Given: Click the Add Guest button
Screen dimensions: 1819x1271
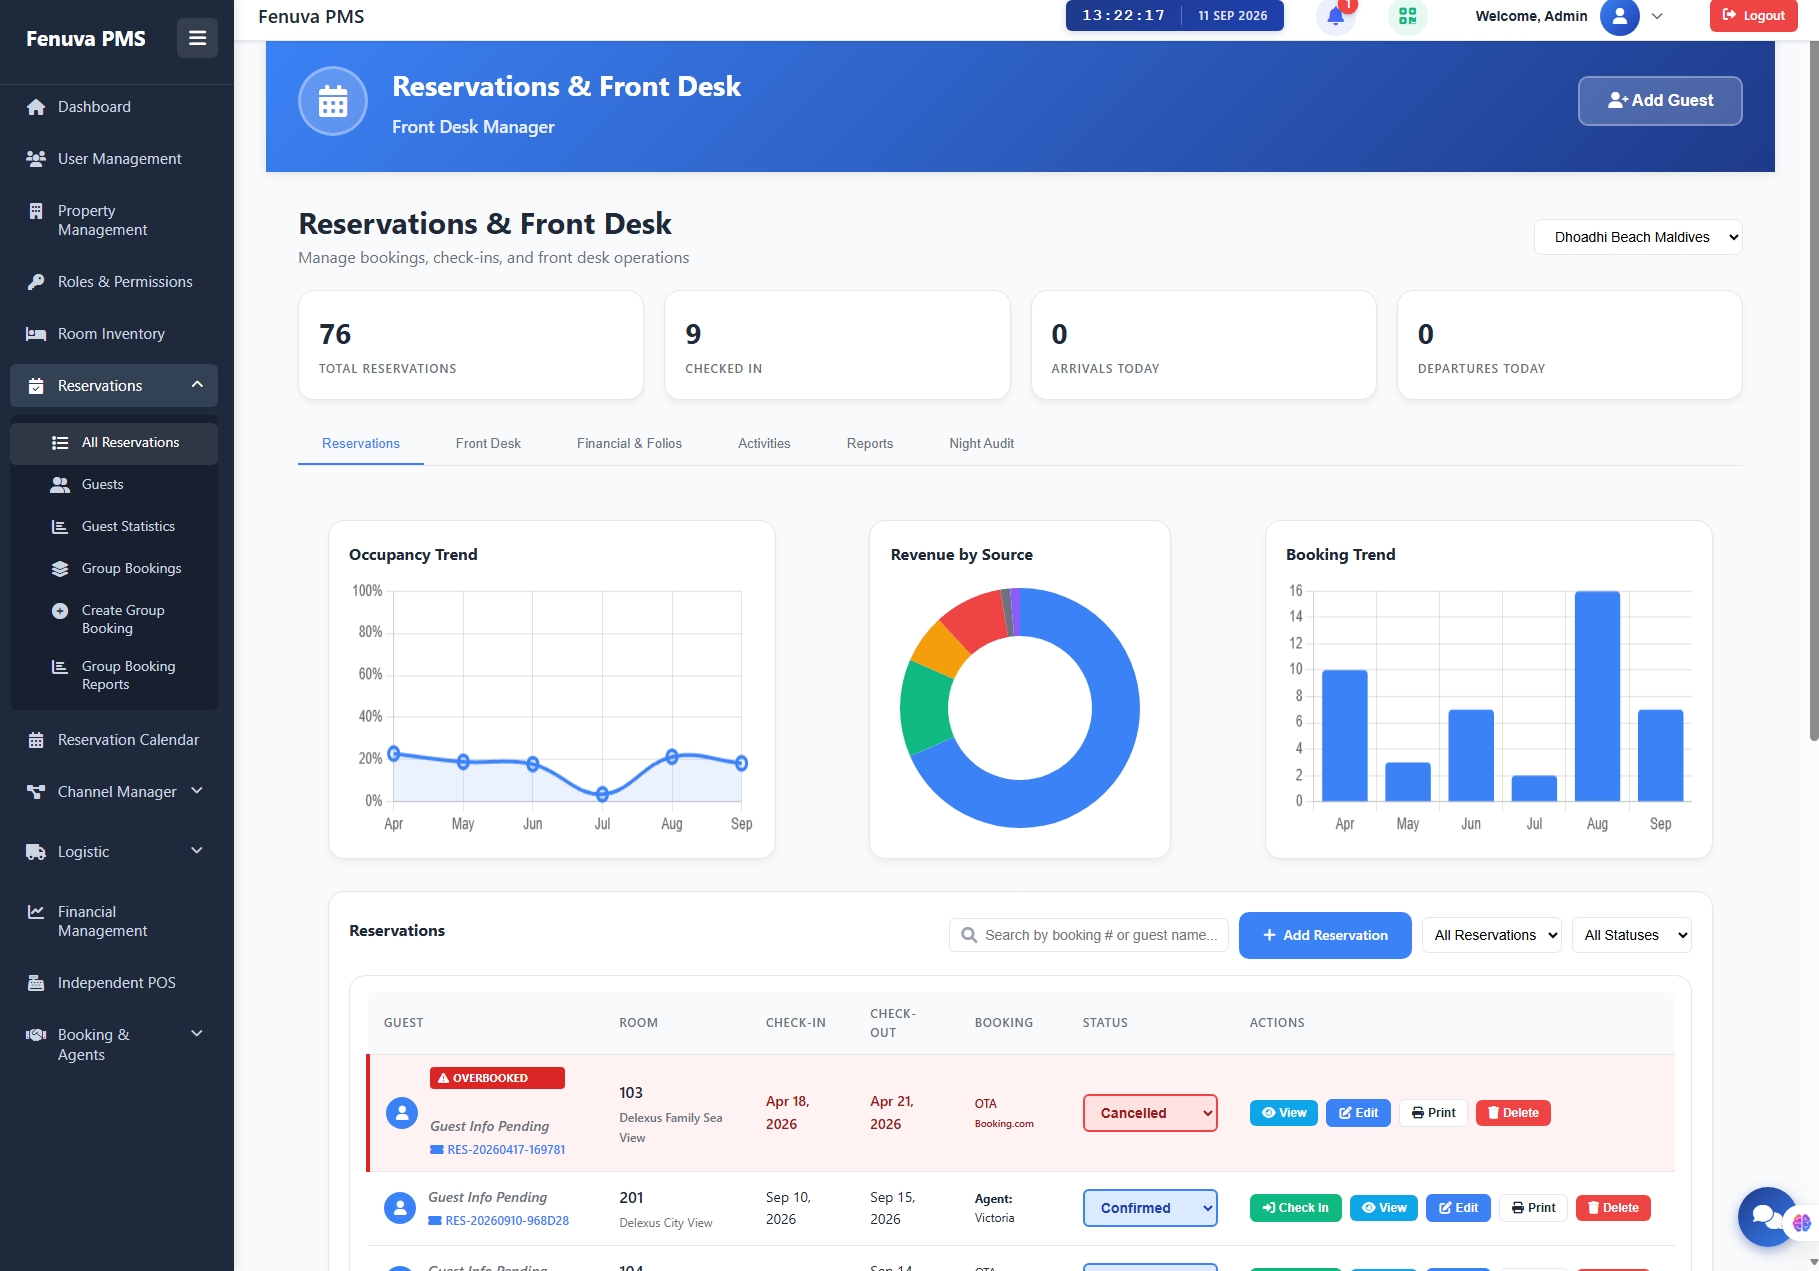Looking at the screenshot, I should pyautogui.click(x=1660, y=101).
